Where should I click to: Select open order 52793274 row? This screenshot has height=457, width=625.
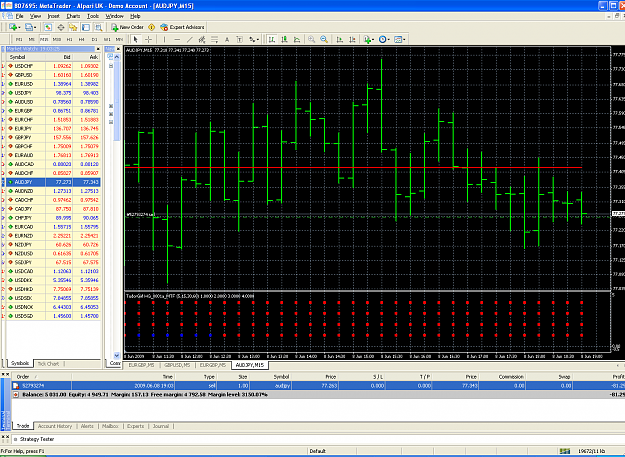coord(318,386)
